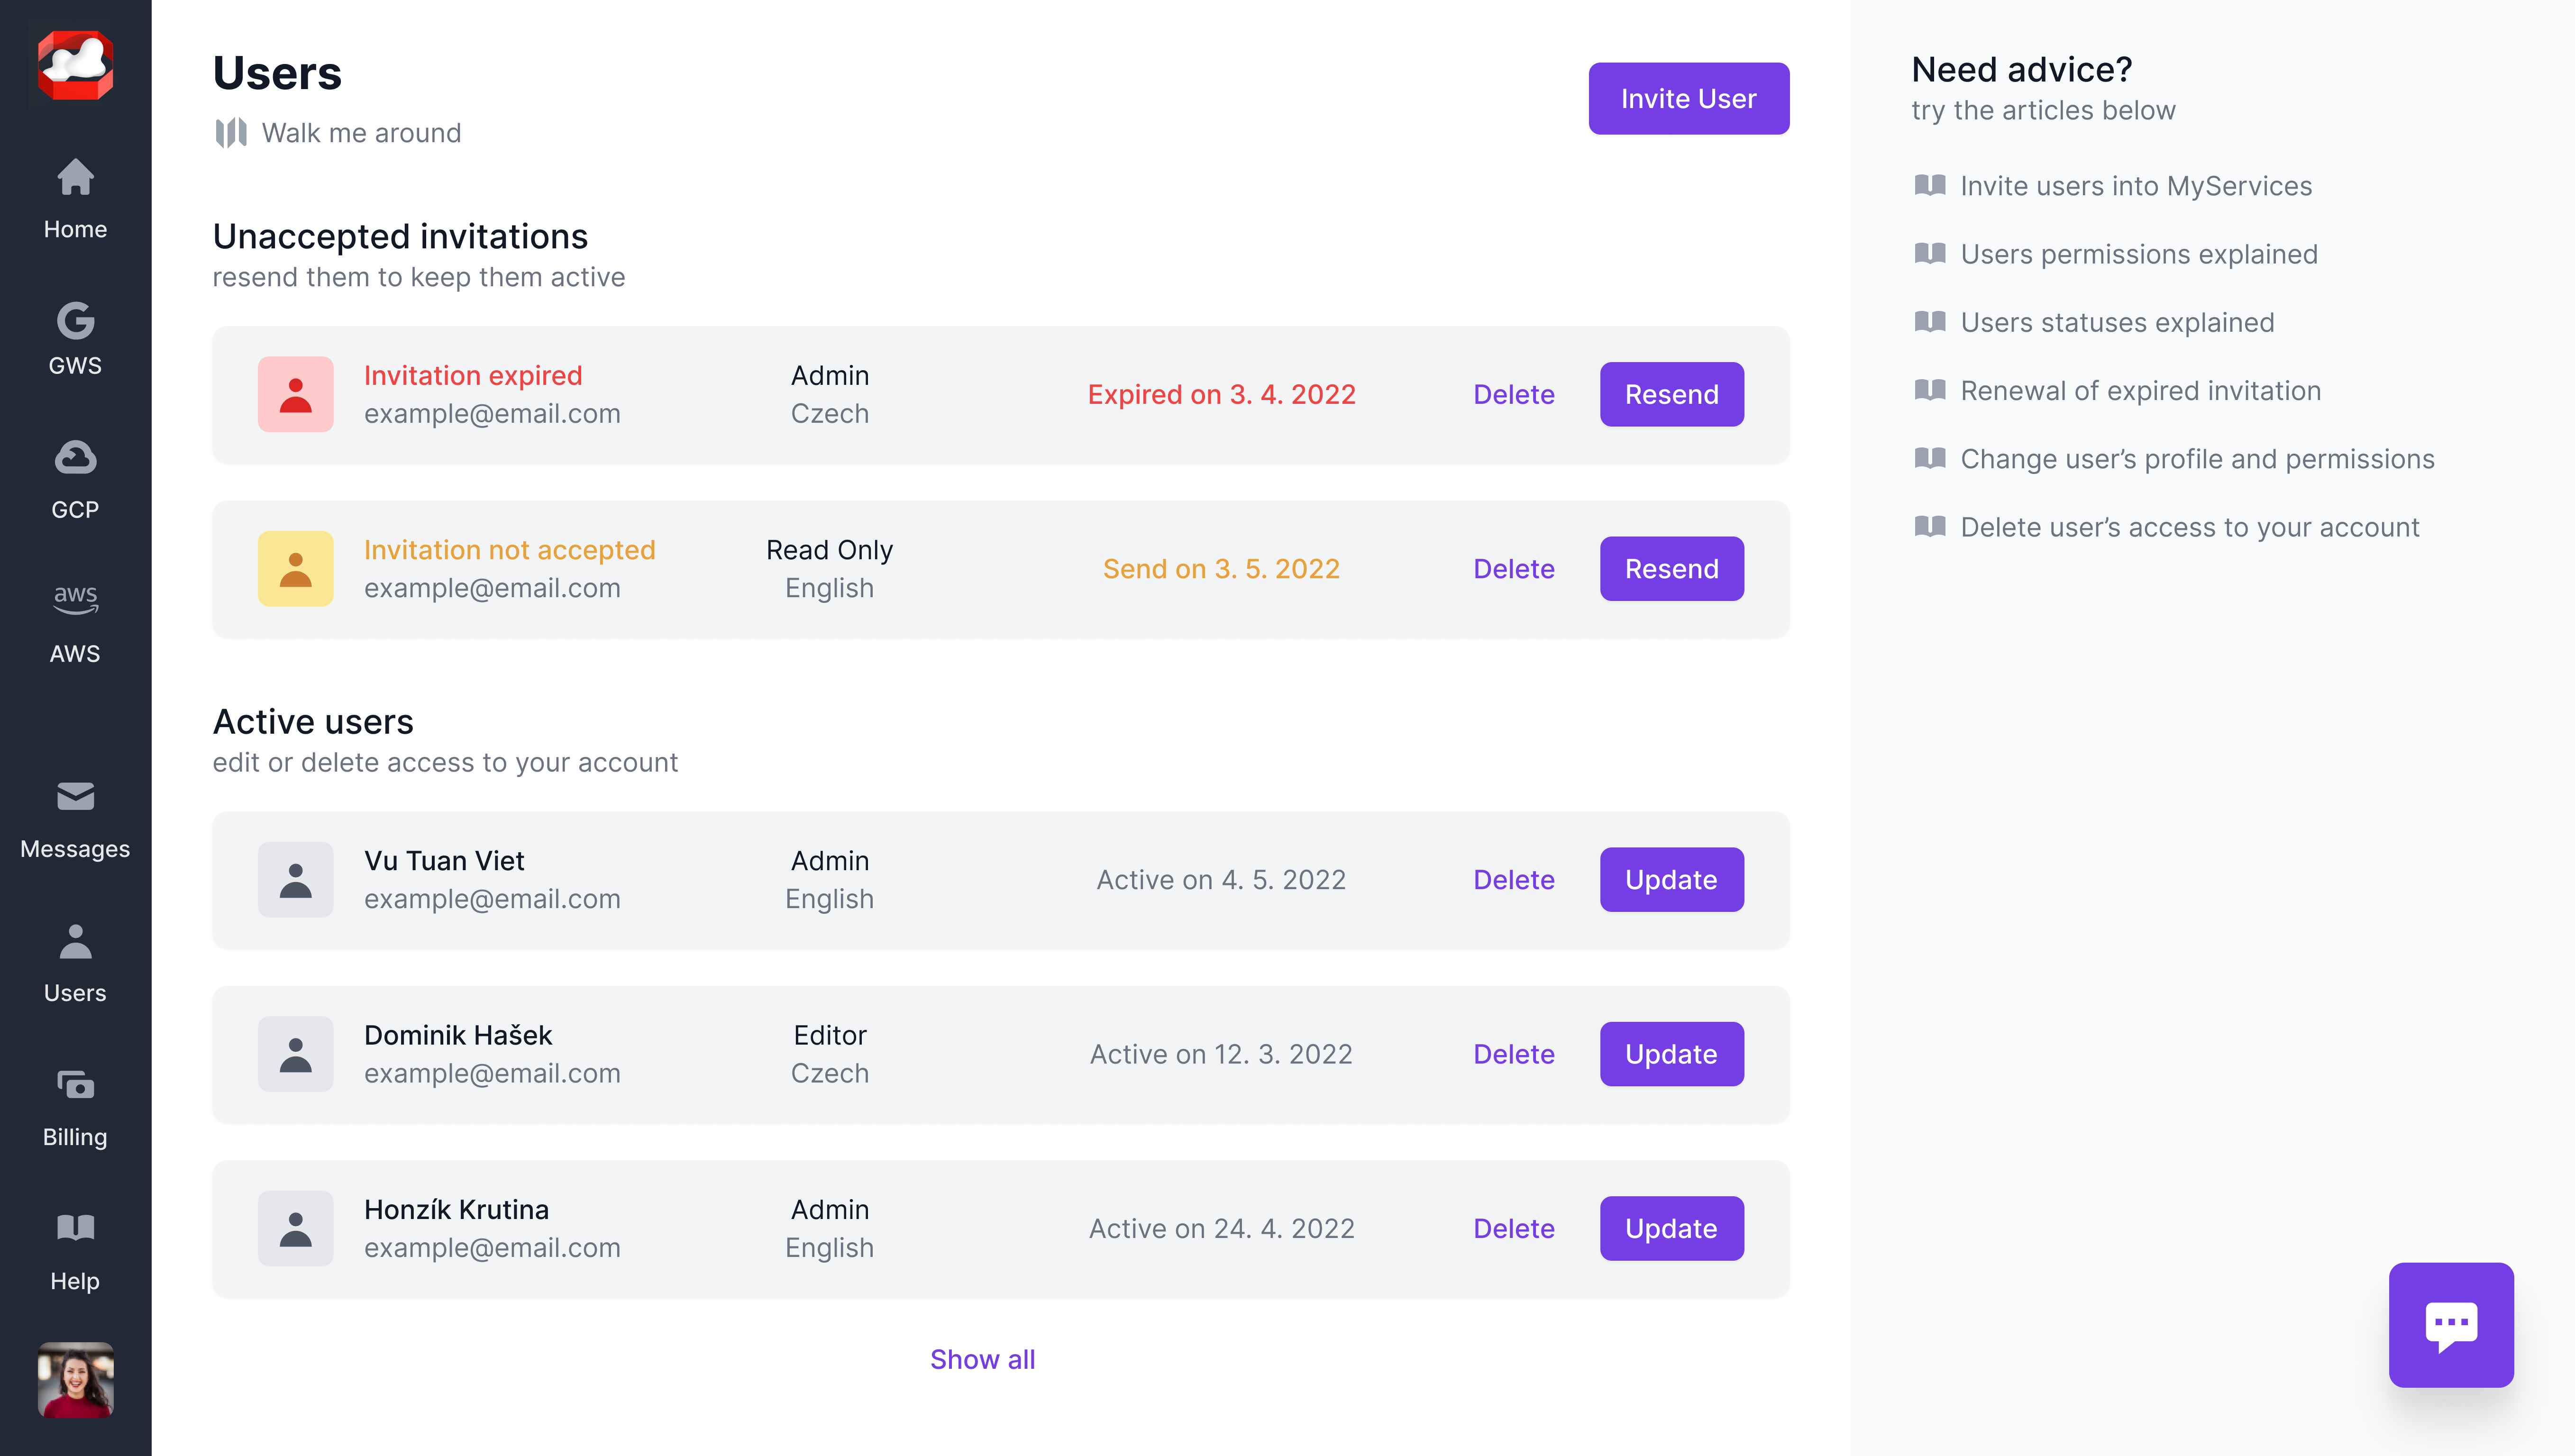Delete user Dominik Hašek
Image resolution: width=2575 pixels, height=1456 pixels.
[x=1513, y=1054]
